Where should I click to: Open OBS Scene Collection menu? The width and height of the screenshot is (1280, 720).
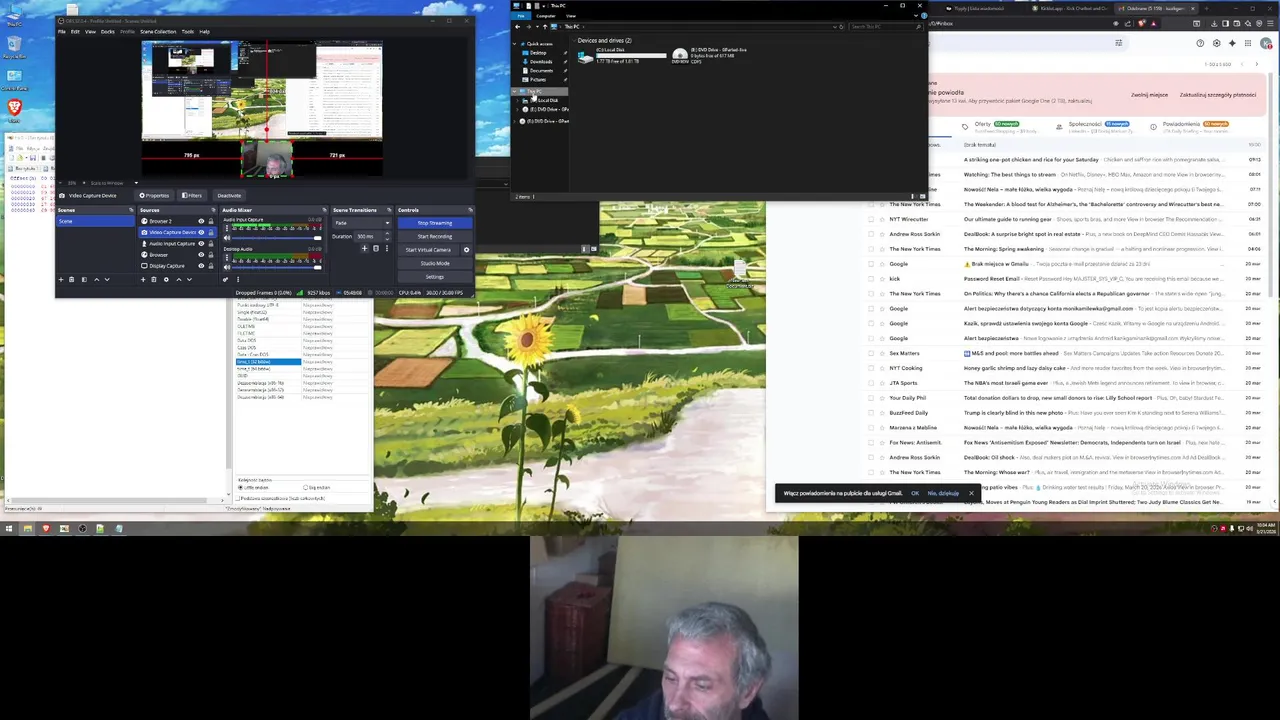tap(158, 31)
